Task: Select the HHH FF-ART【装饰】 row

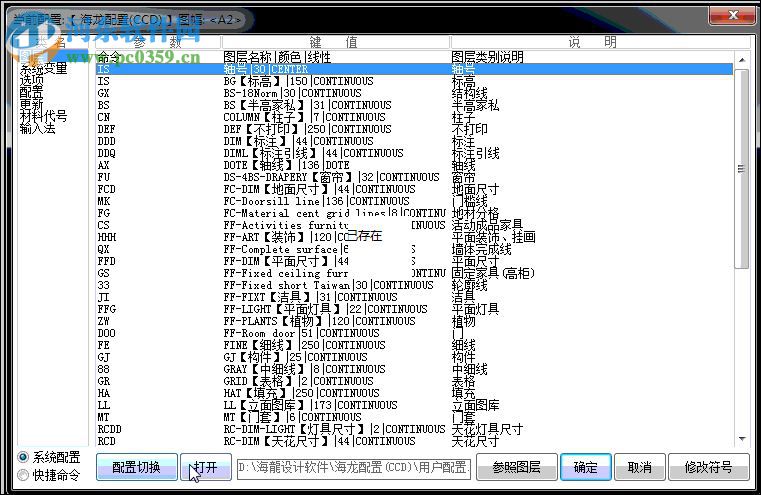Action: tap(414, 237)
